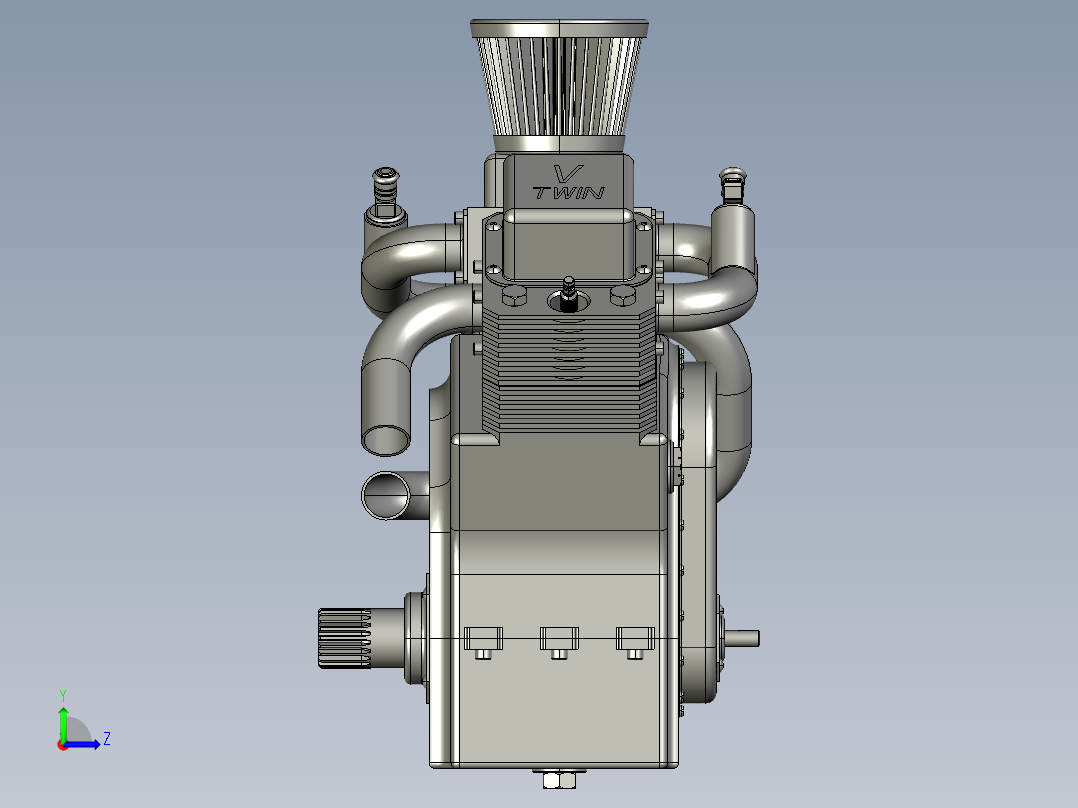
Task: Click the blue Z axis of the triad
Action: (x=84, y=743)
